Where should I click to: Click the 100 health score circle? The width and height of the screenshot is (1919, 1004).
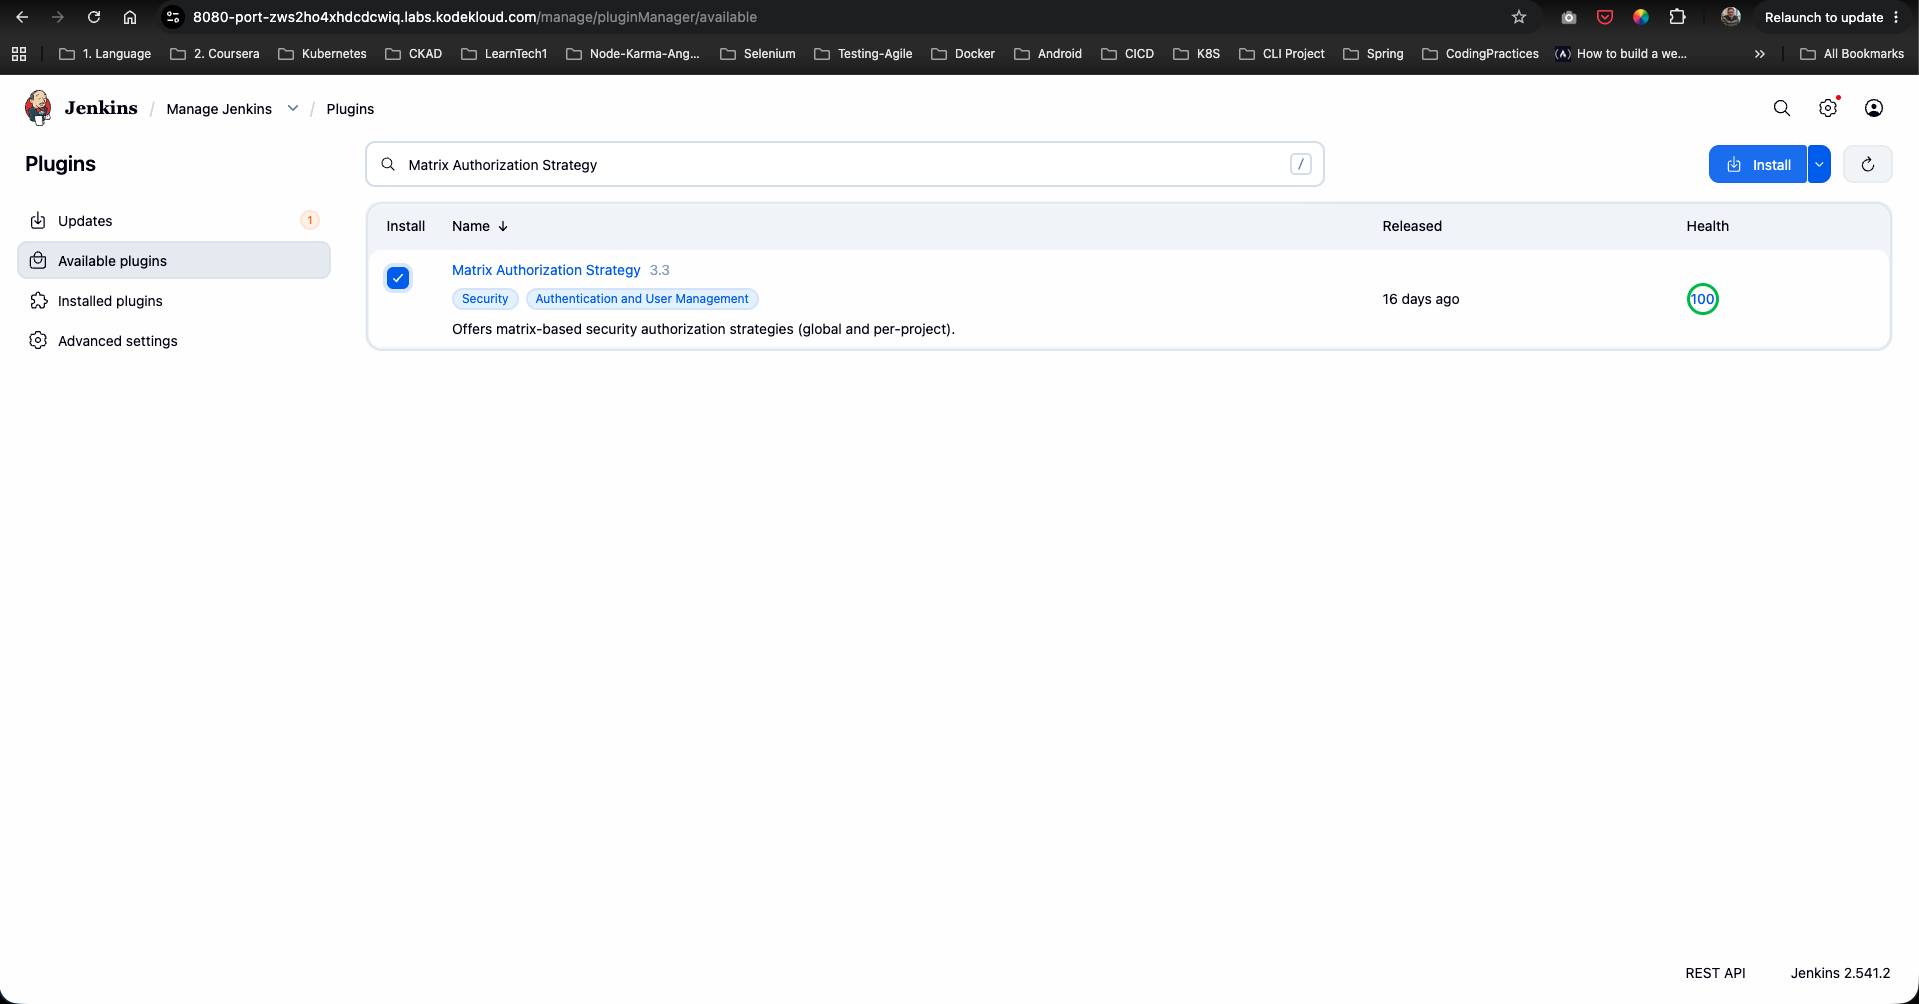(1702, 299)
